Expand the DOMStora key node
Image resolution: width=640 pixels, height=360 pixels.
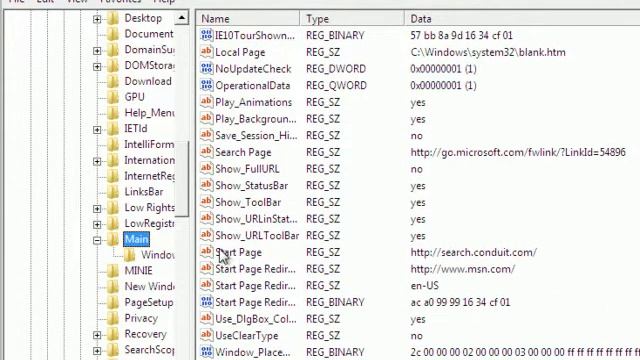(x=97, y=67)
